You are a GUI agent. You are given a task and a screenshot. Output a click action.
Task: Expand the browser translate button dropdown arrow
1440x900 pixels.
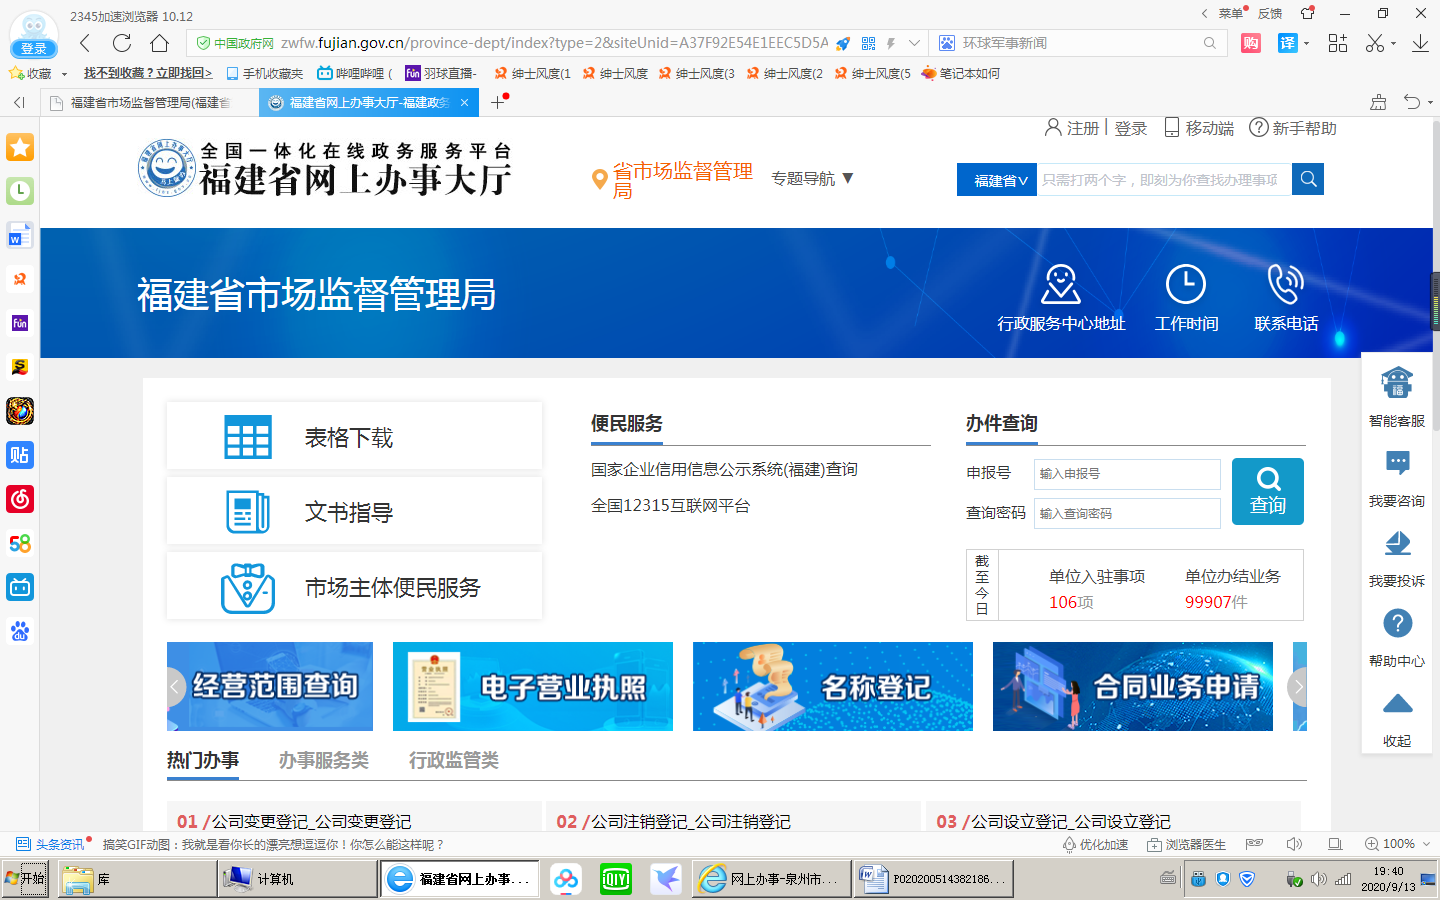tap(1307, 43)
